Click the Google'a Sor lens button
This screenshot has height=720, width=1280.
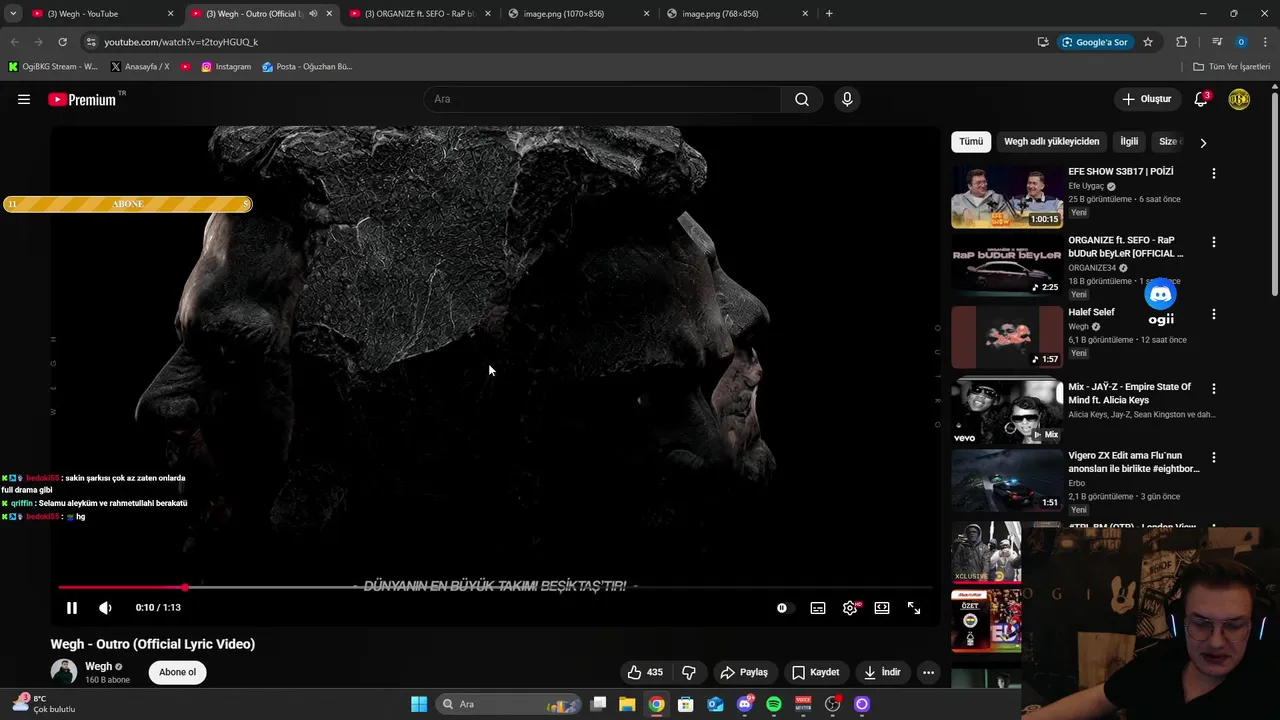[1095, 42]
